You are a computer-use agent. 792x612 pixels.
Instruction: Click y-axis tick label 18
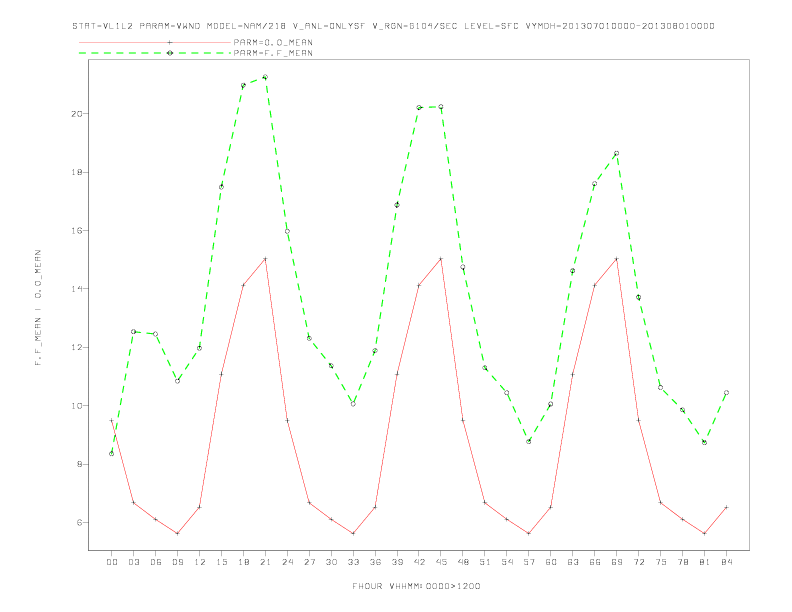[x=76, y=172]
